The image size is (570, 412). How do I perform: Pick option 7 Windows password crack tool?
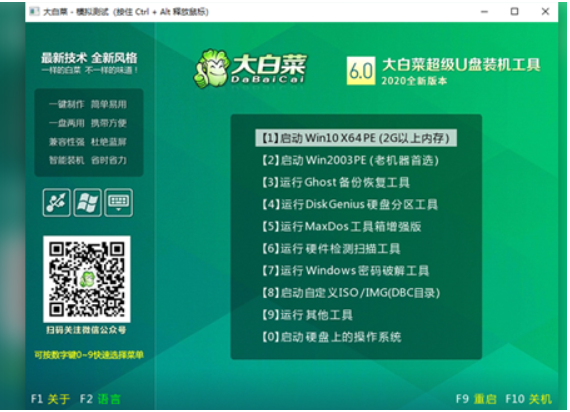[x=345, y=271]
